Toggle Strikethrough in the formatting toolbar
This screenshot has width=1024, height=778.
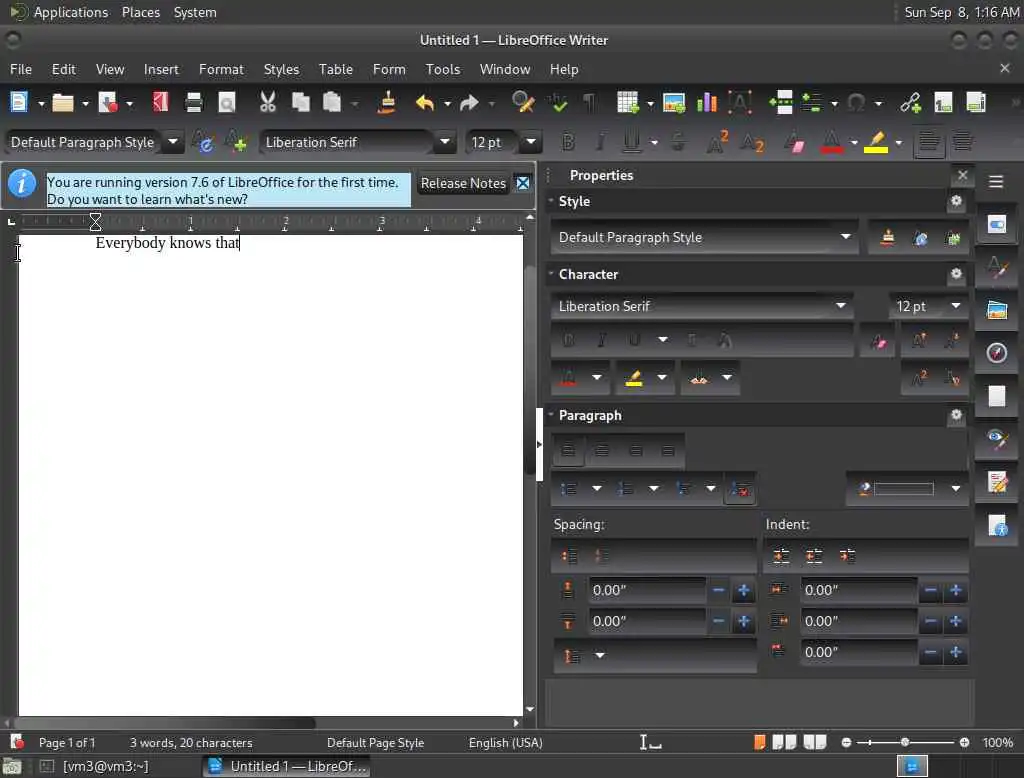[679, 142]
